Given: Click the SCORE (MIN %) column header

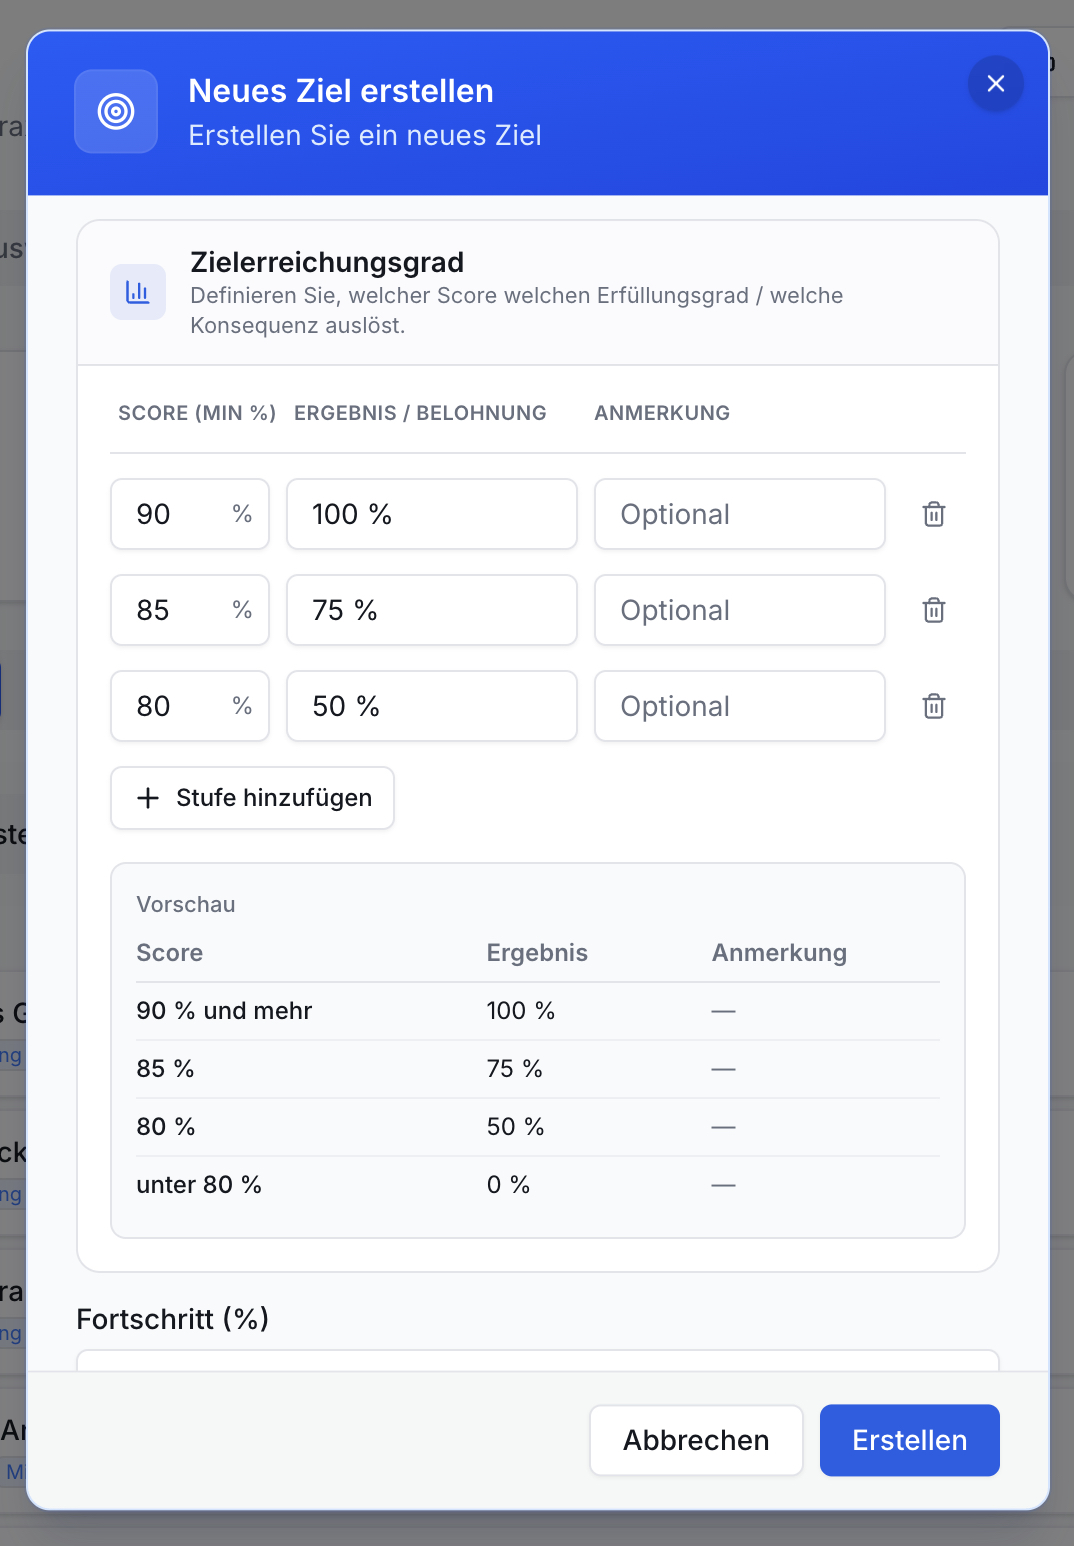Looking at the screenshot, I should pyautogui.click(x=197, y=413).
